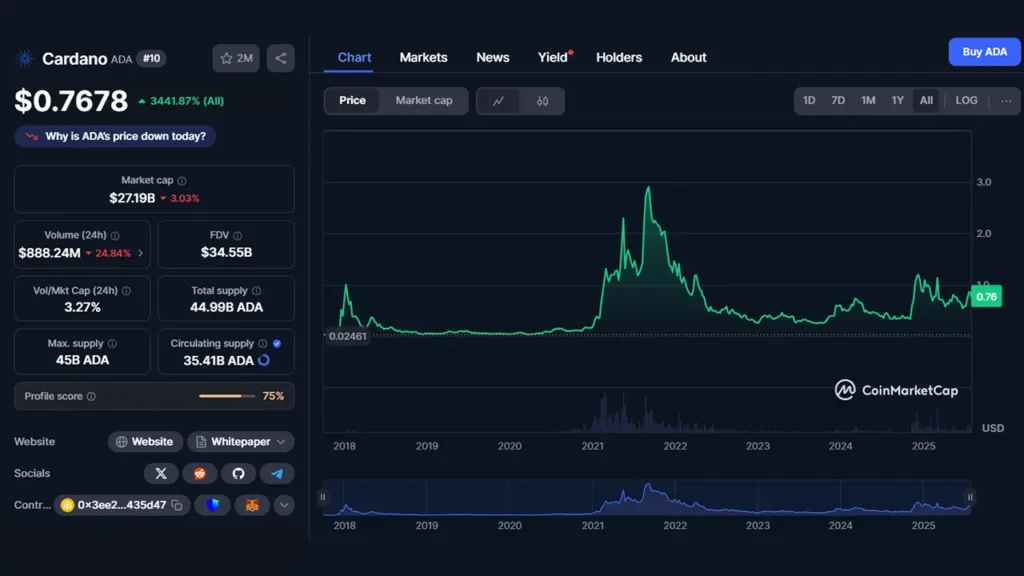Set chart range to All
Screen dimensions: 1024x576
click(926, 101)
